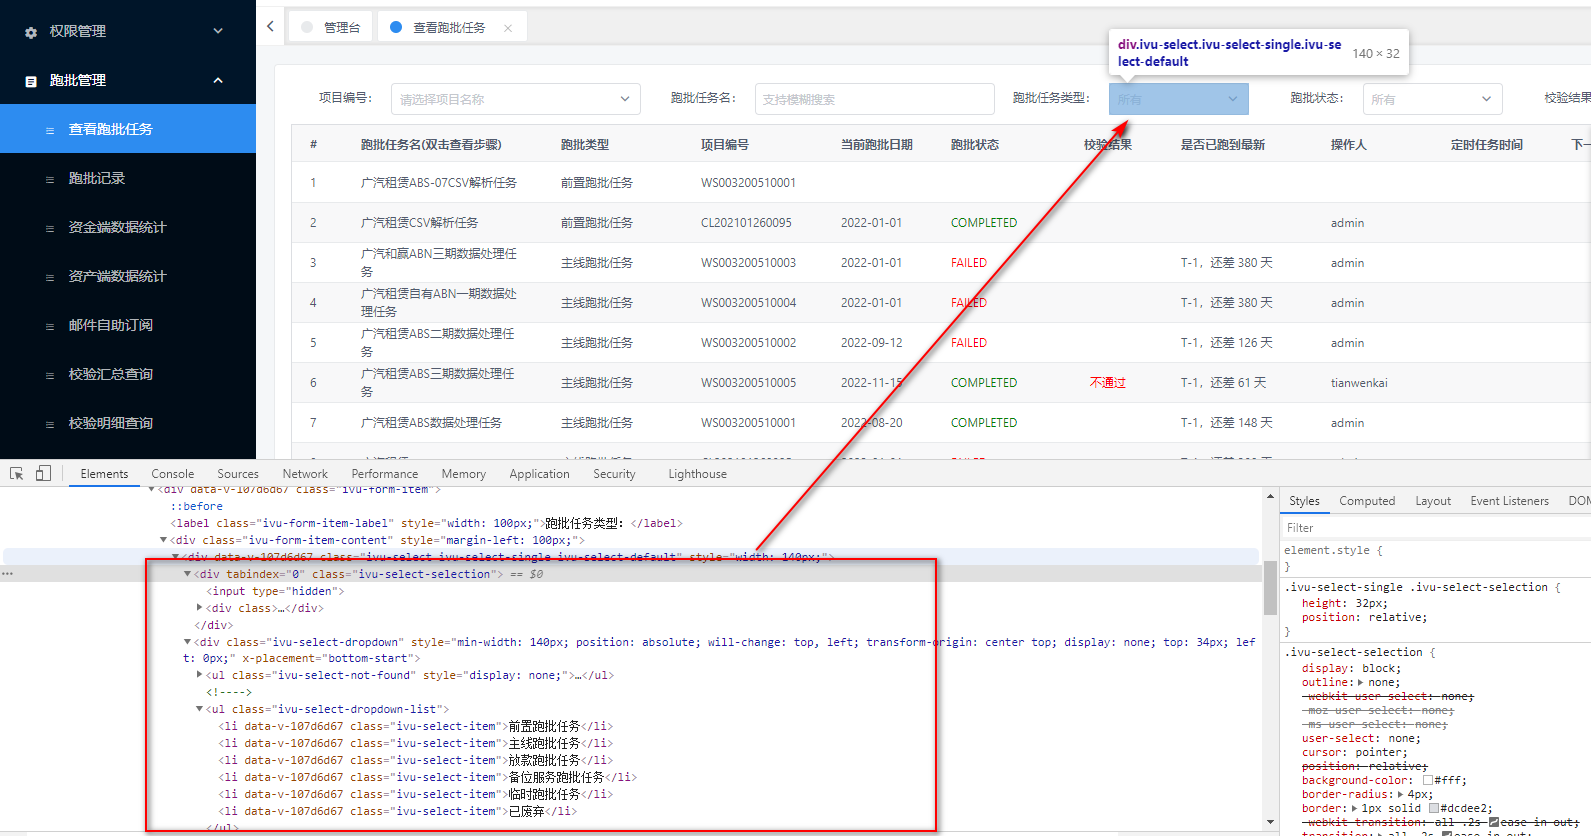Switch to the DevTools Memory tab

pyautogui.click(x=464, y=474)
